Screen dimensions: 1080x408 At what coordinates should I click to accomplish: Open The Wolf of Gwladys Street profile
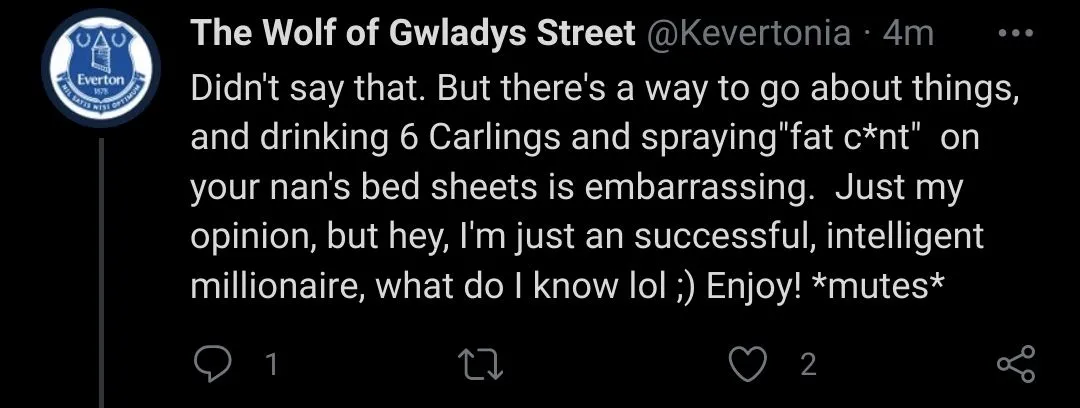pos(413,35)
